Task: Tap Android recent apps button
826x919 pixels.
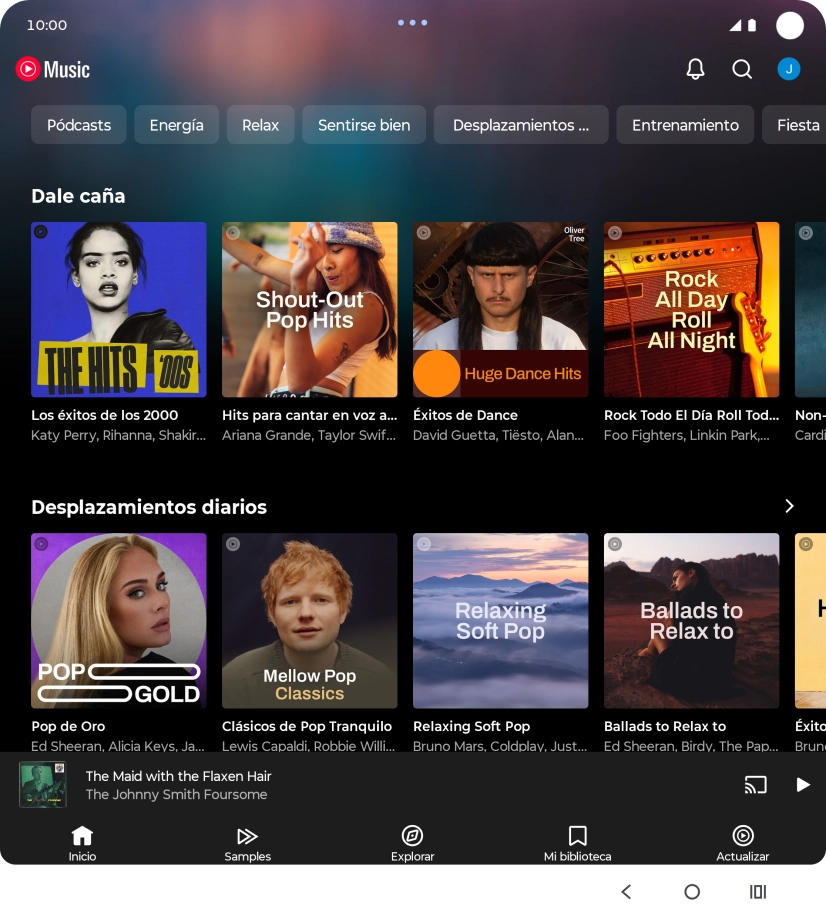Action: [758, 892]
